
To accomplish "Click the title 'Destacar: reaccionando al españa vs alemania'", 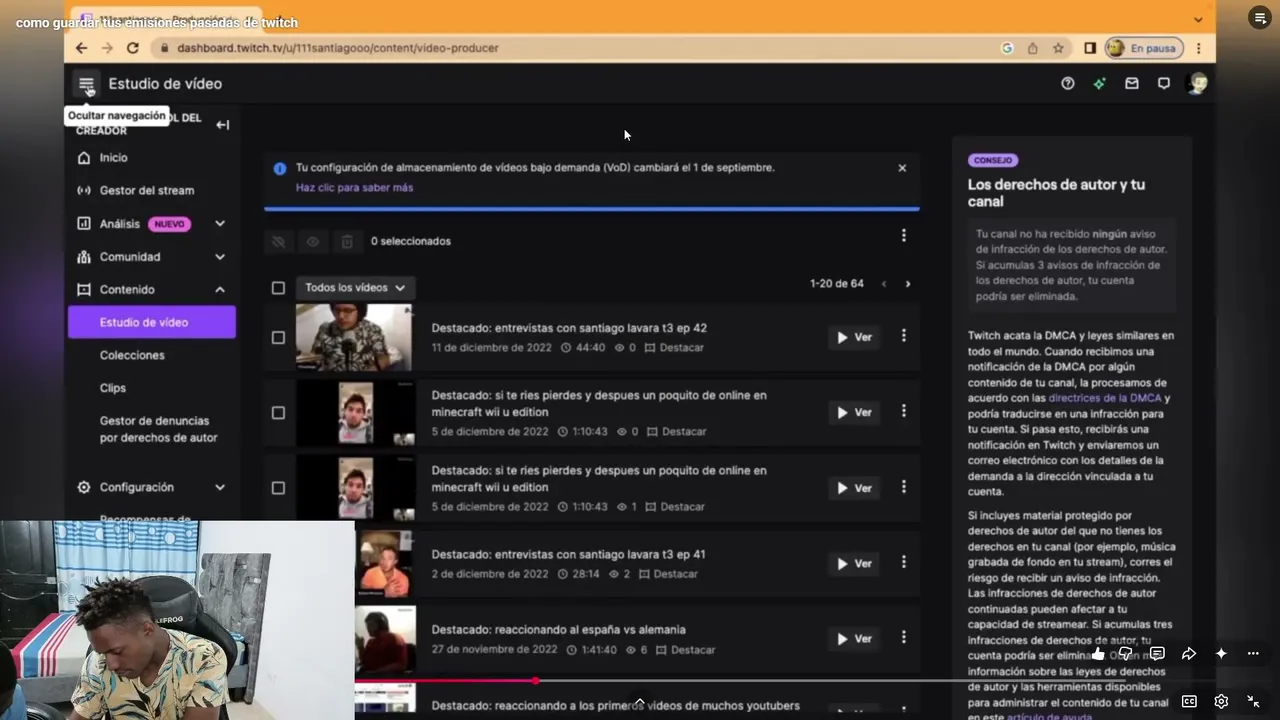I will [558, 630].
